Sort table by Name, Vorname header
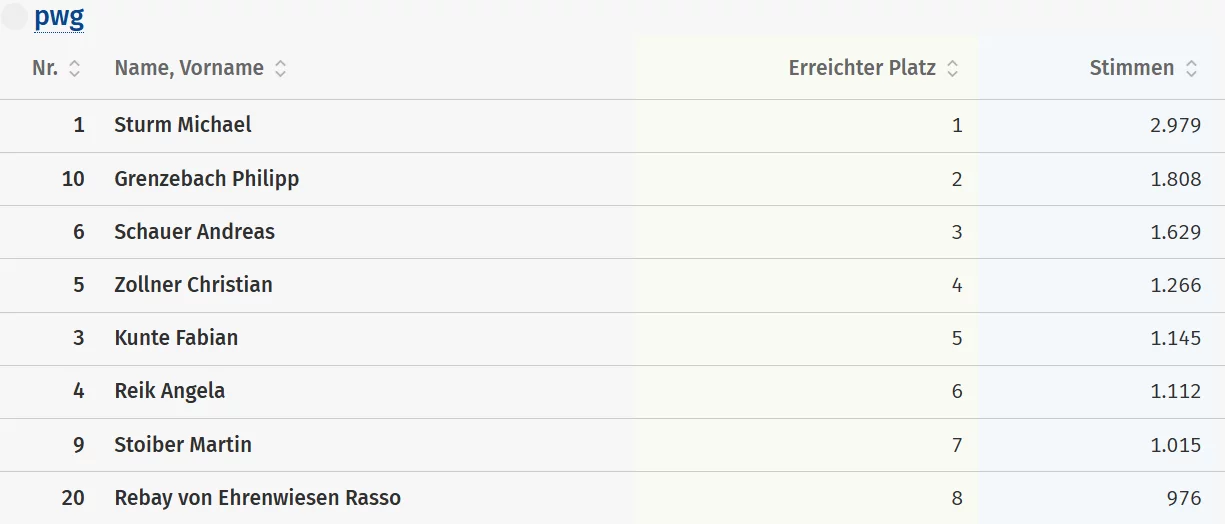The height and width of the screenshot is (524, 1225). 189,68
